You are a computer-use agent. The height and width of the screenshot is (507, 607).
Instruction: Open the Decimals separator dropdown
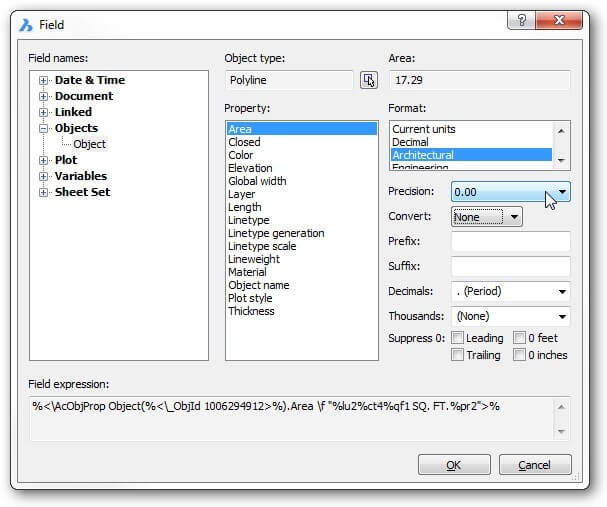pos(510,291)
